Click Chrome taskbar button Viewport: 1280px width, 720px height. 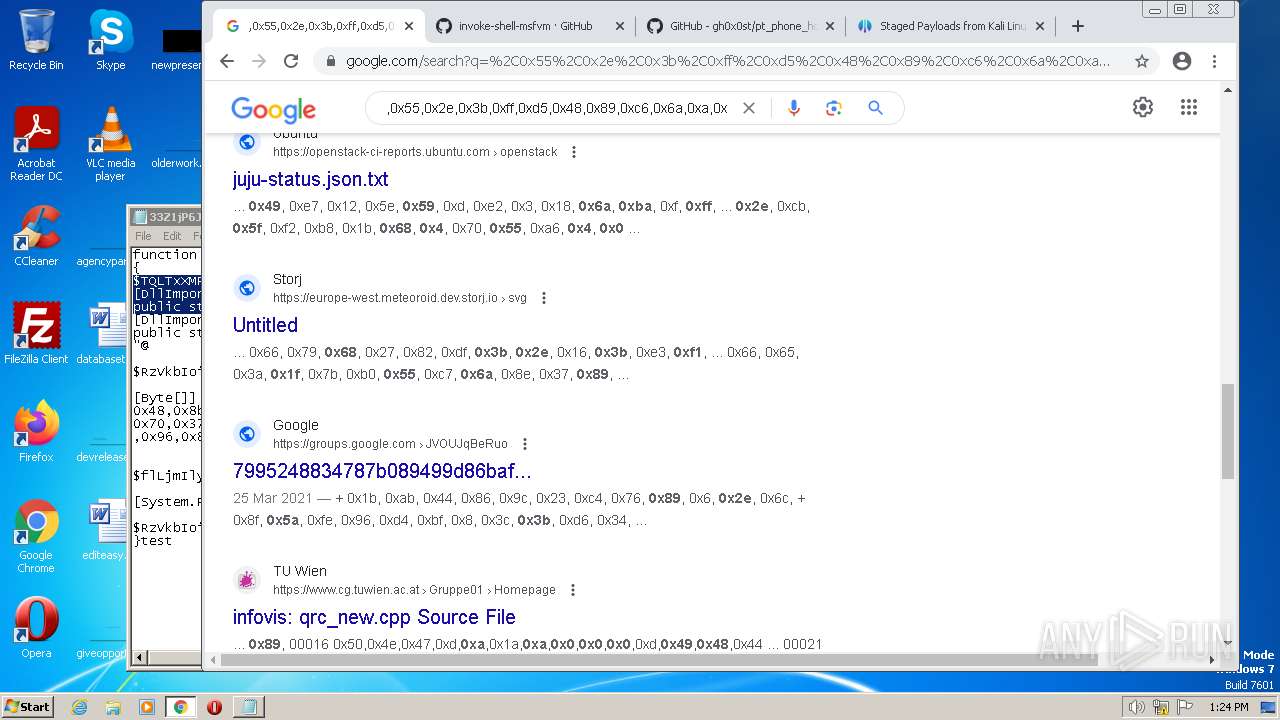[180, 707]
